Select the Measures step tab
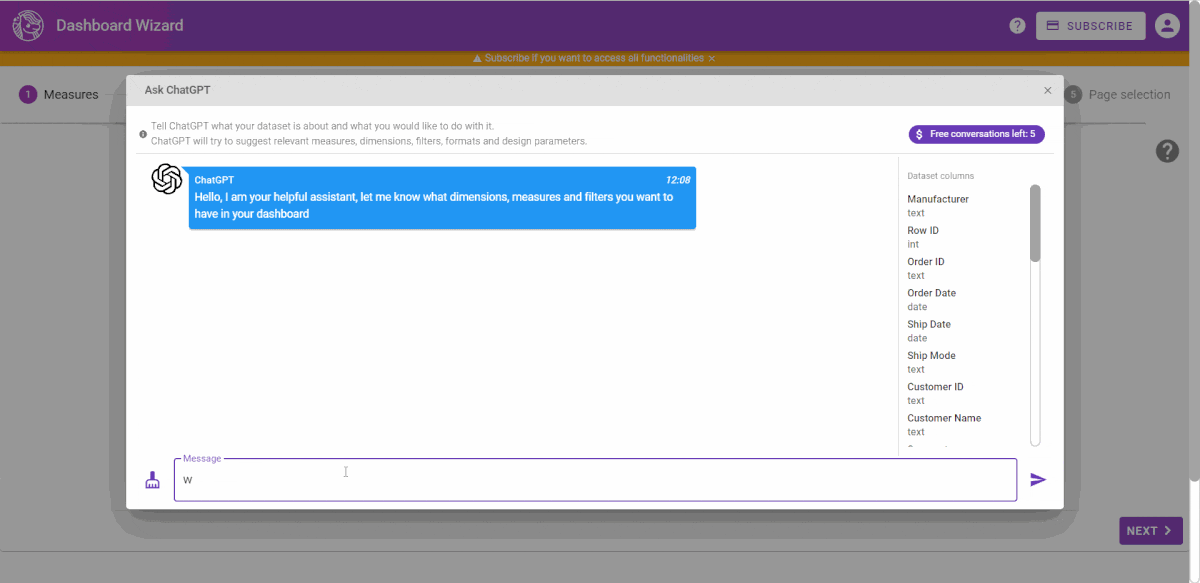Screen dimensions: 1200x583 [60, 95]
